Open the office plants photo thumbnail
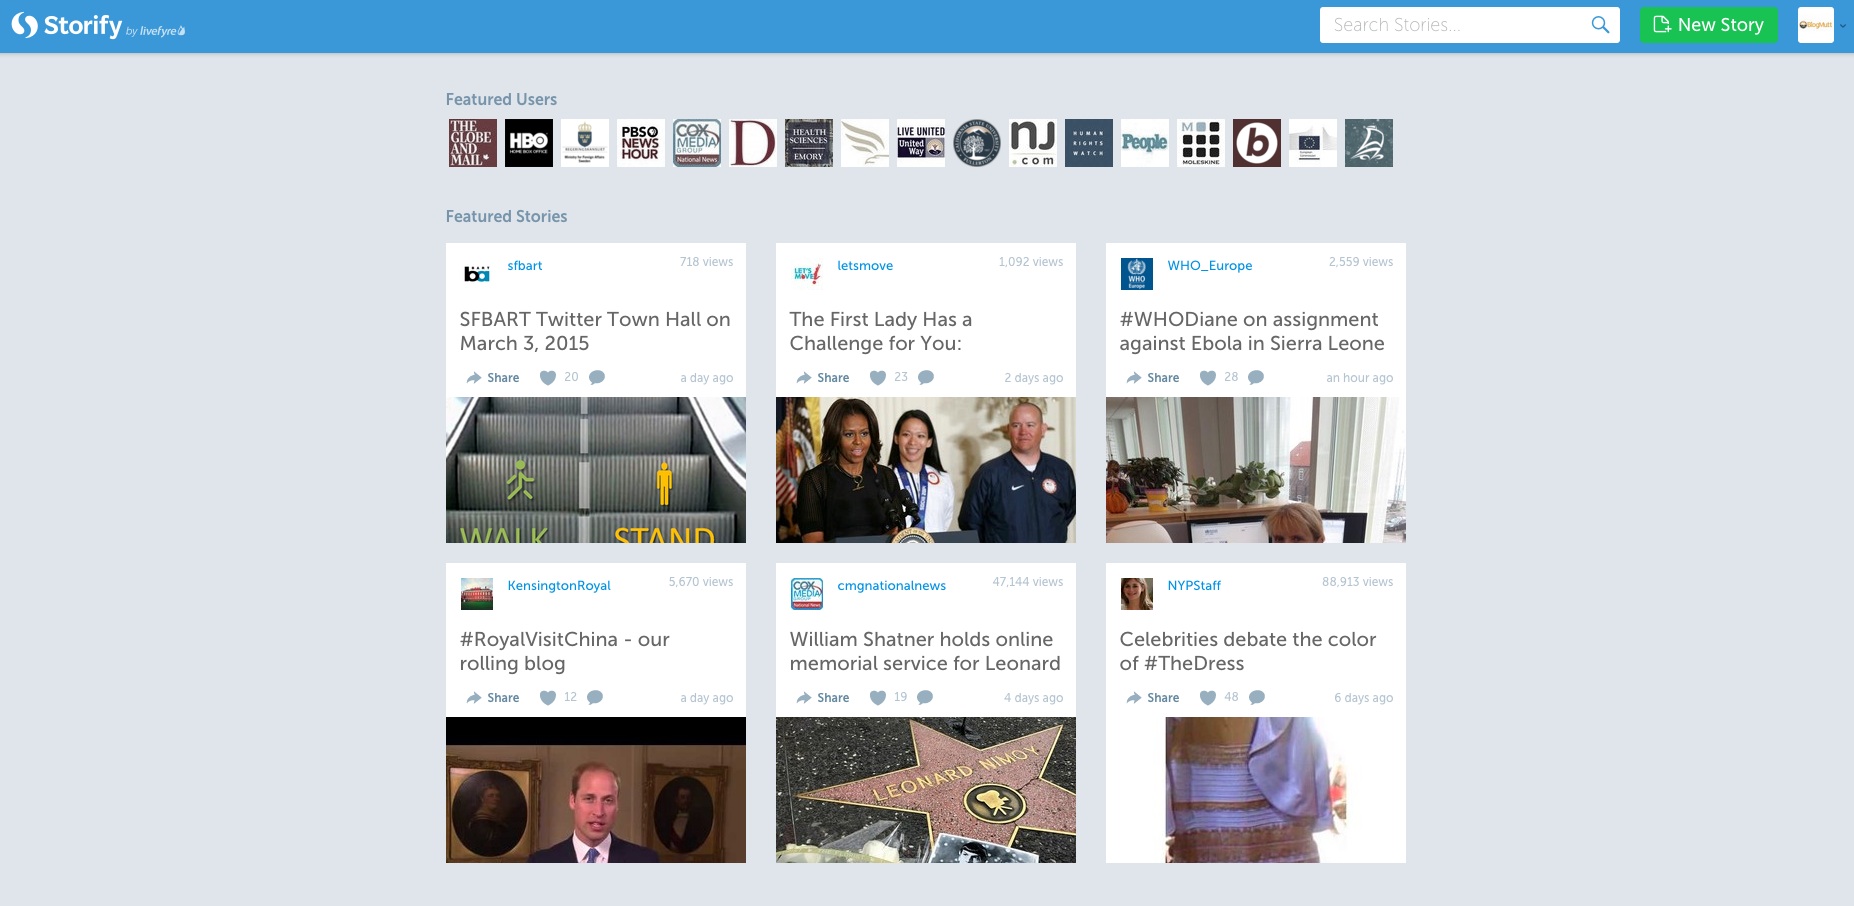The image size is (1854, 906). point(1256,470)
